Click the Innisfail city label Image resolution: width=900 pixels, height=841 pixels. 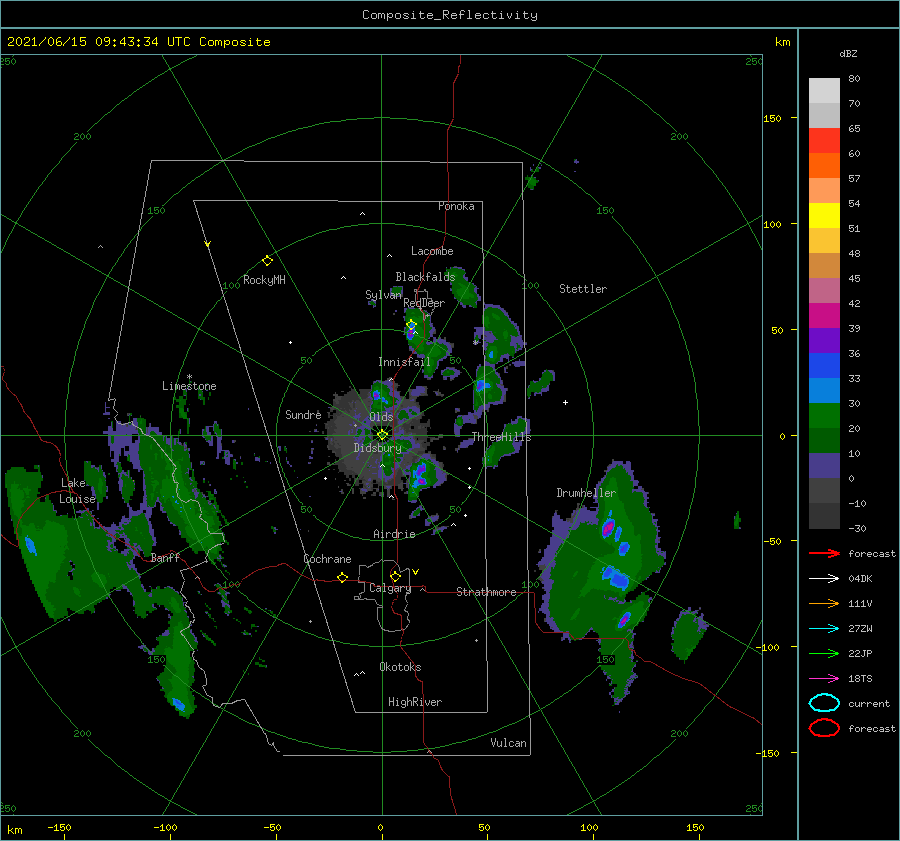404,362
